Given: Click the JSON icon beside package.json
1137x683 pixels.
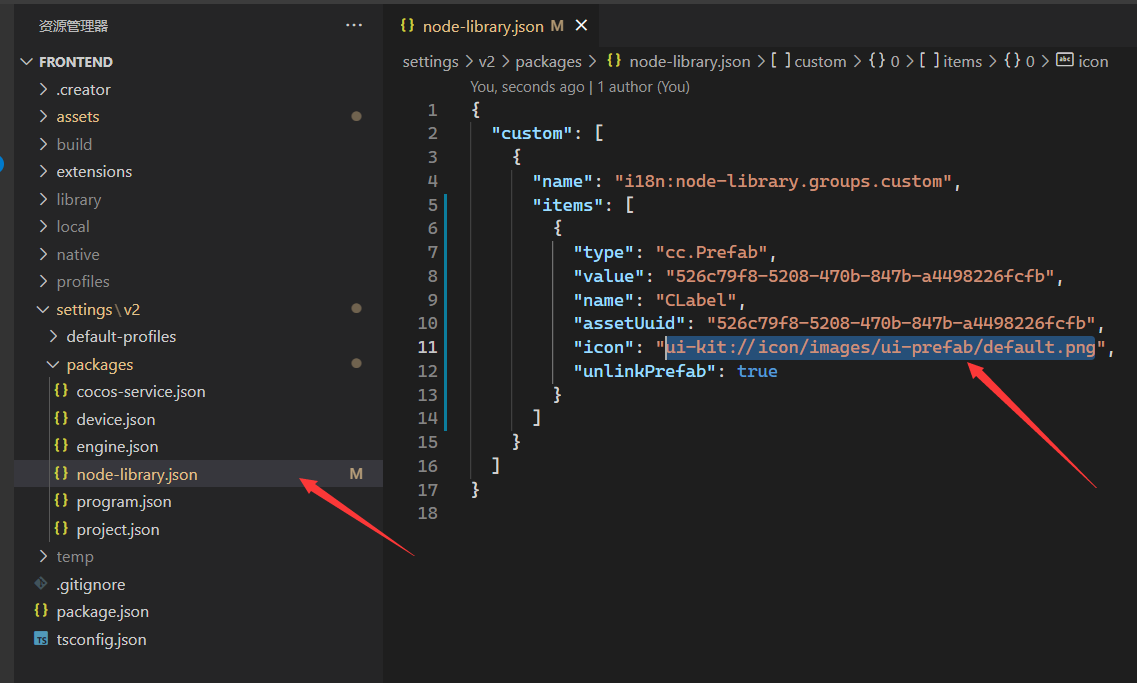Looking at the screenshot, I should [41, 611].
